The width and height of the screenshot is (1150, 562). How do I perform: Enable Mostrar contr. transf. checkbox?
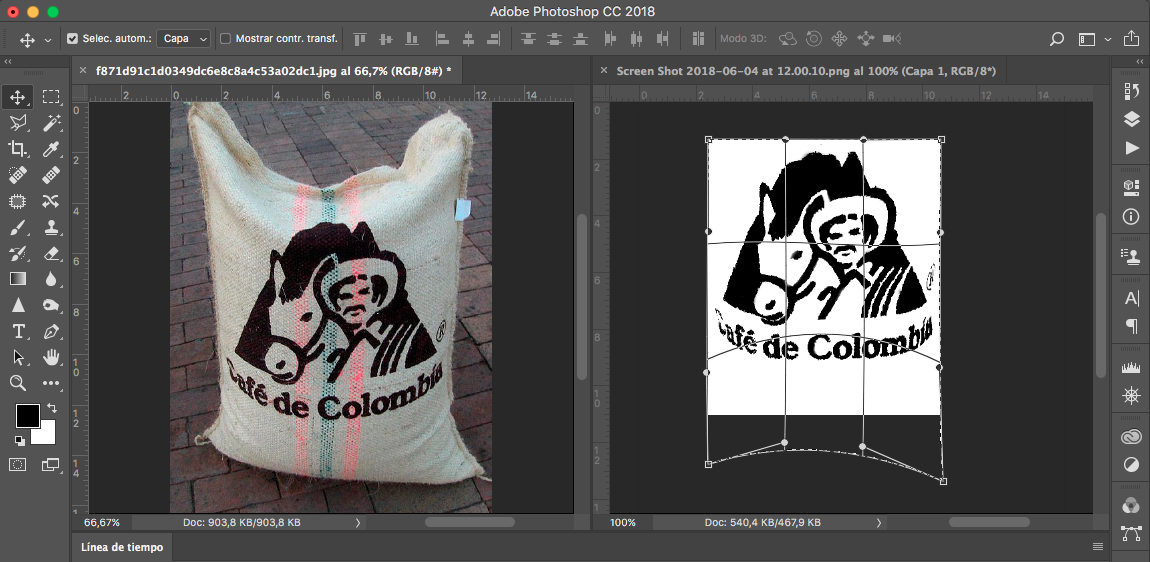point(225,39)
